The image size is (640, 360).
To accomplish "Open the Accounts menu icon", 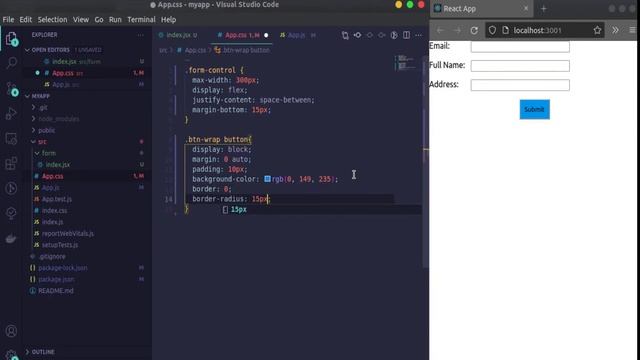I will [x=11, y=331].
